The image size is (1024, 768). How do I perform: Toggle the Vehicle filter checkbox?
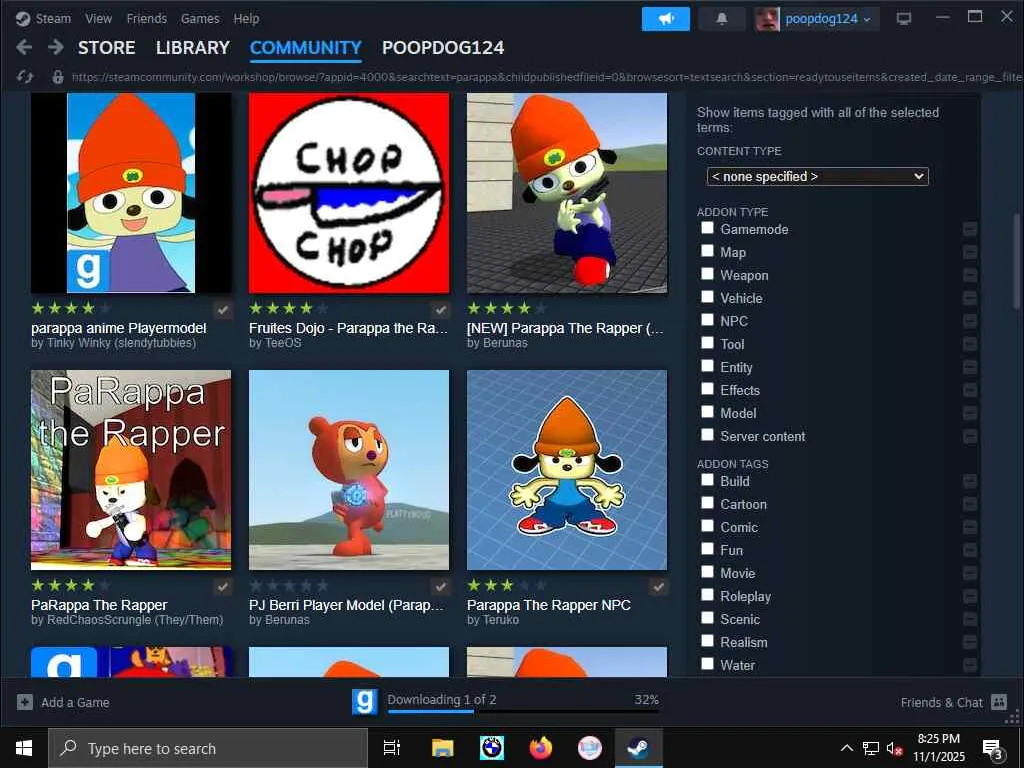[707, 296]
